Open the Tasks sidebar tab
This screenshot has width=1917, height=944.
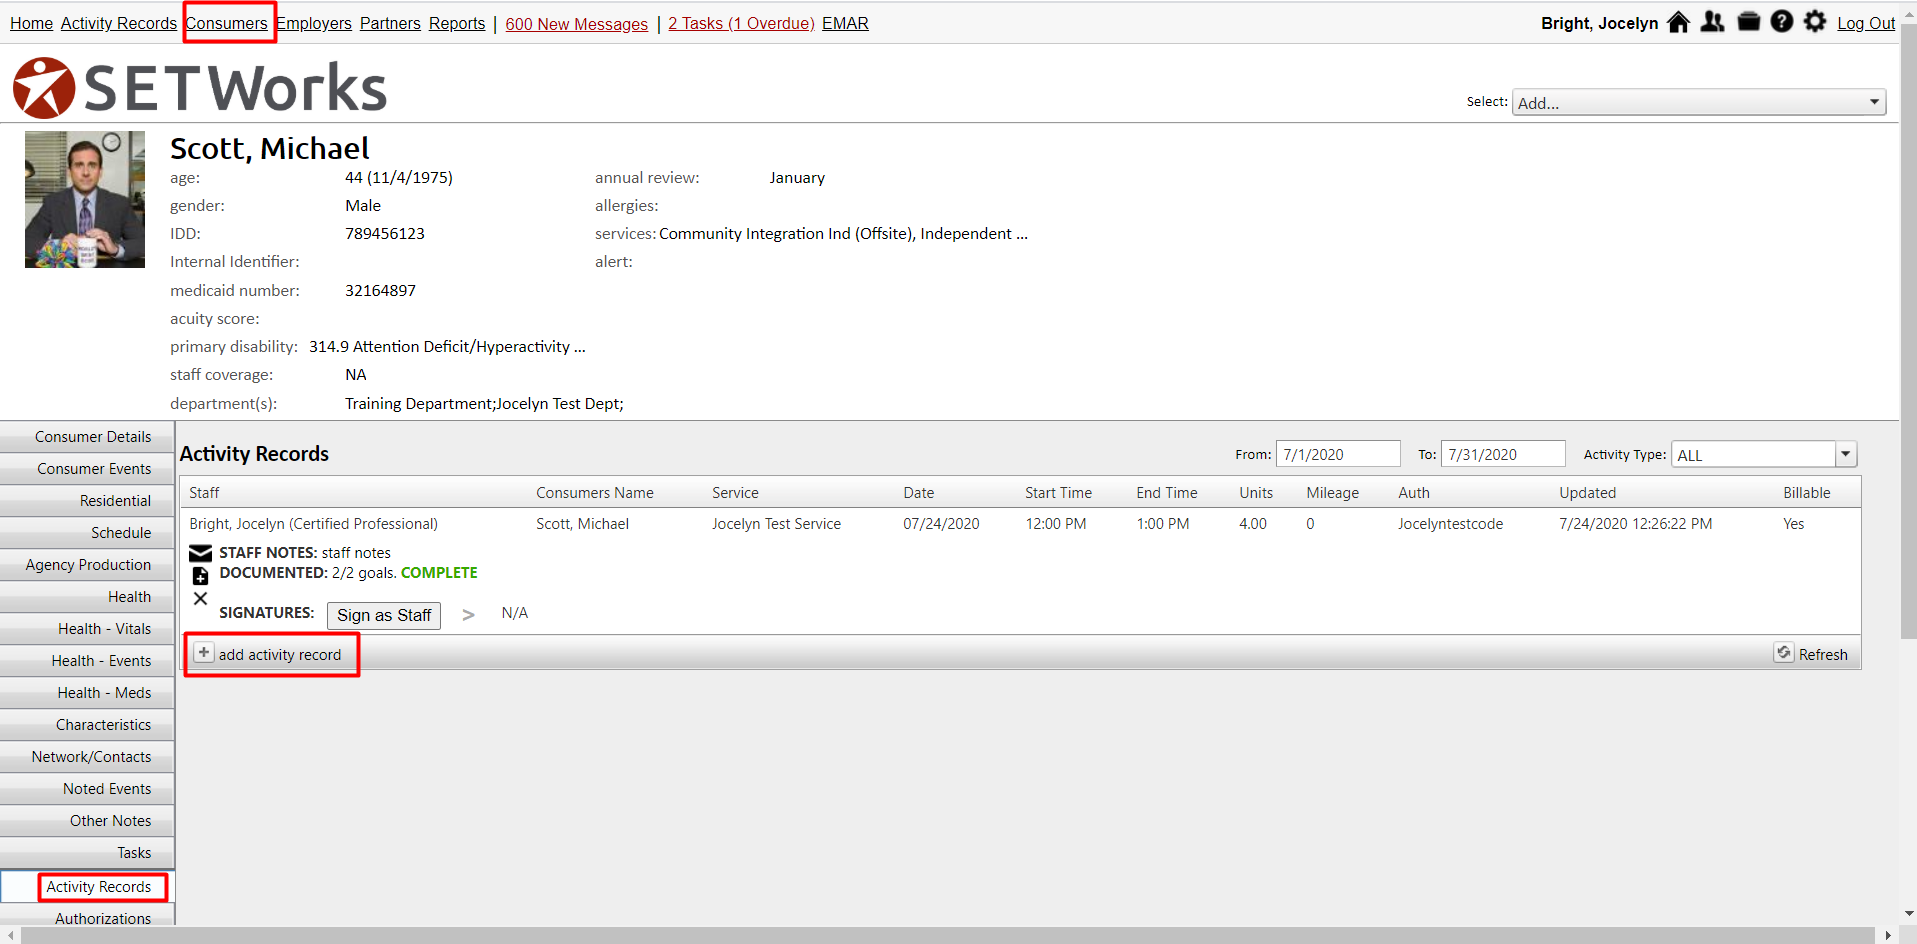coord(87,853)
